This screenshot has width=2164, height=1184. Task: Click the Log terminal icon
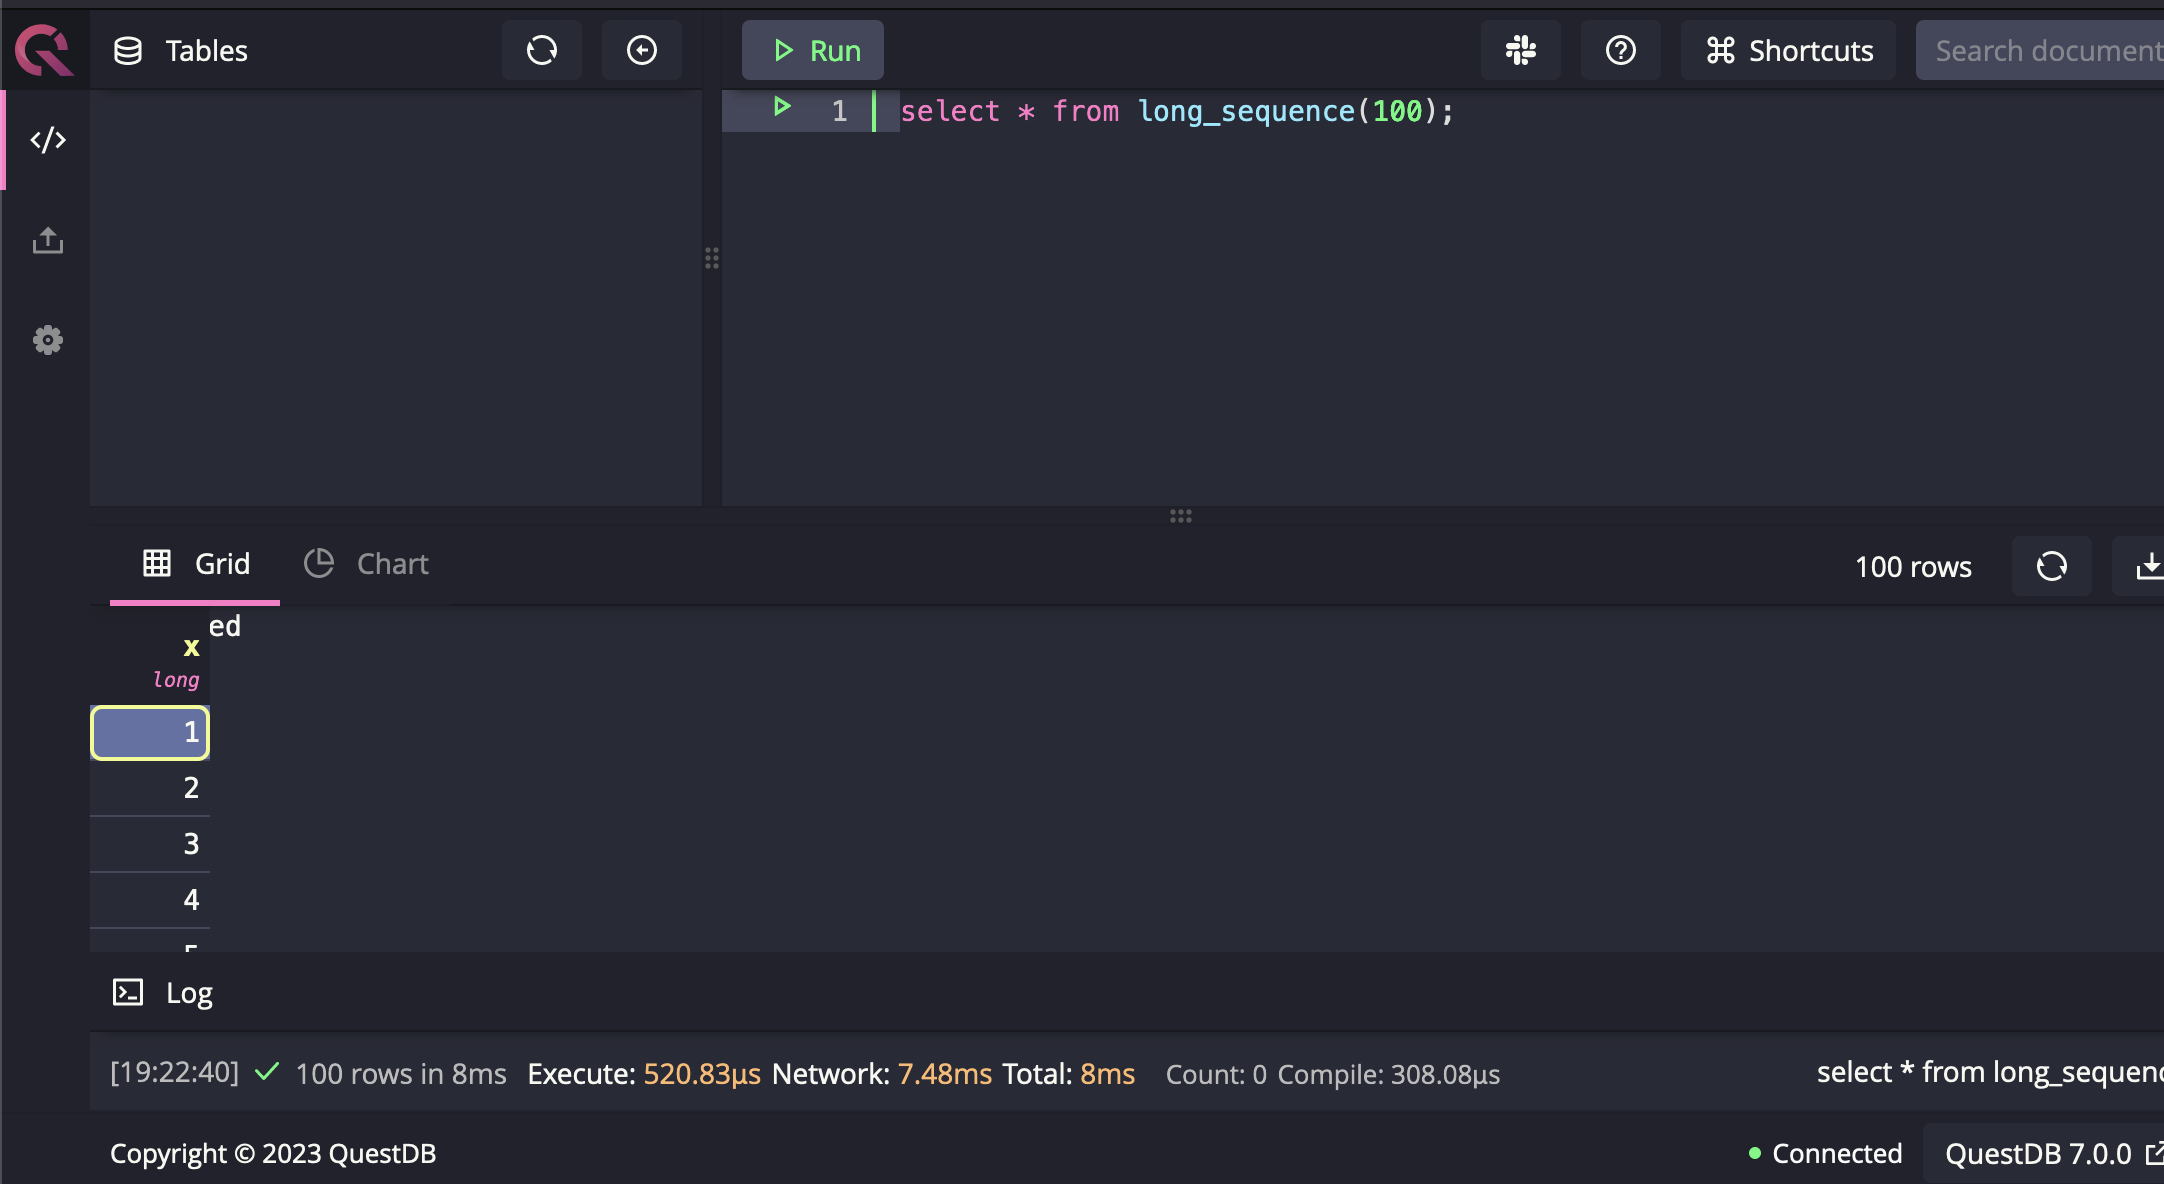click(128, 992)
